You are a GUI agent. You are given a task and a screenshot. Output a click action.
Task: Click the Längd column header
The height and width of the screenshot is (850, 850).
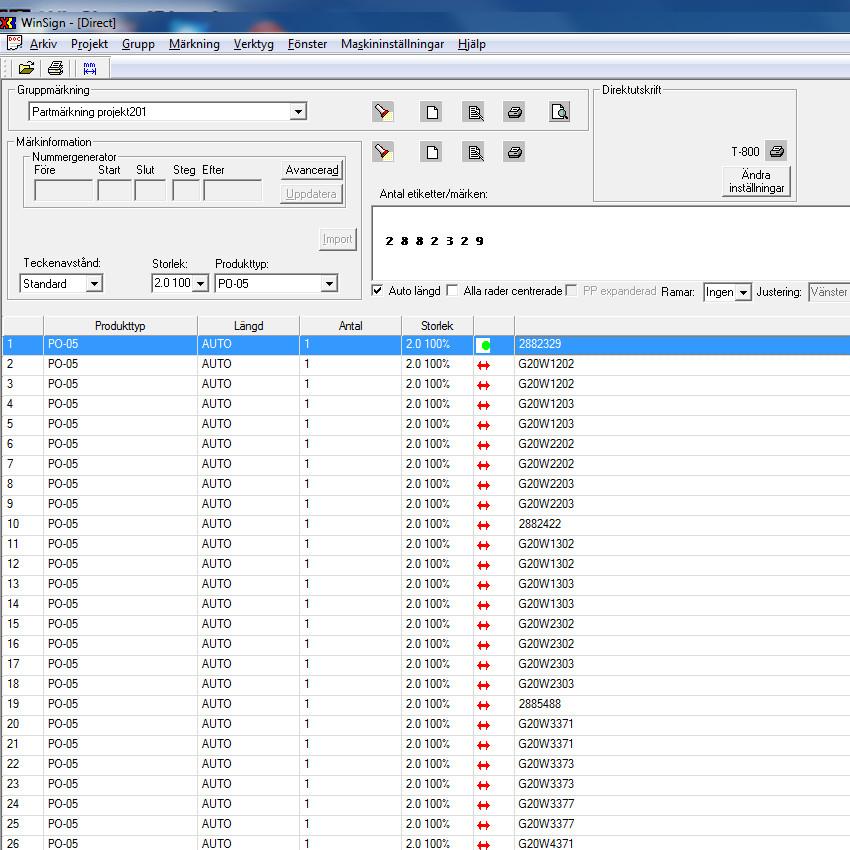click(248, 326)
